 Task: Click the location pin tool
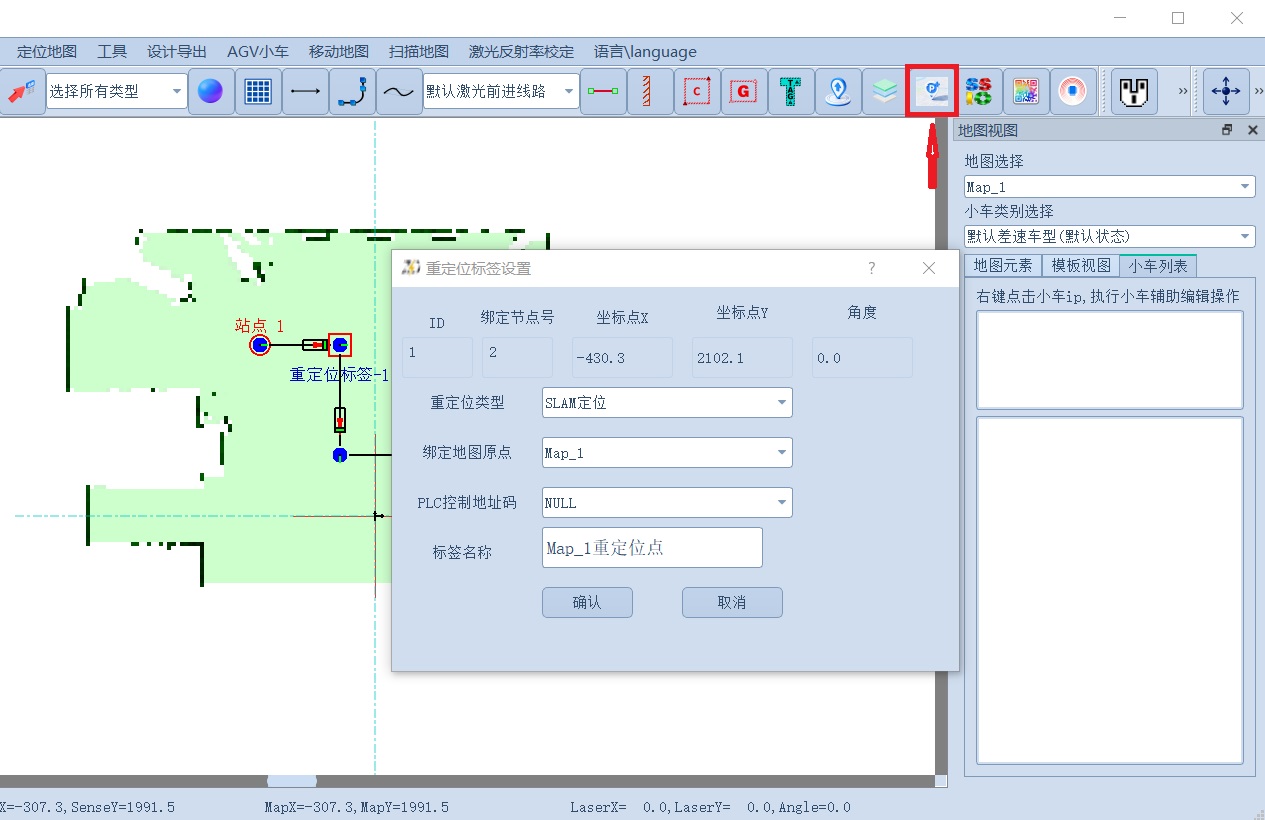tap(838, 91)
